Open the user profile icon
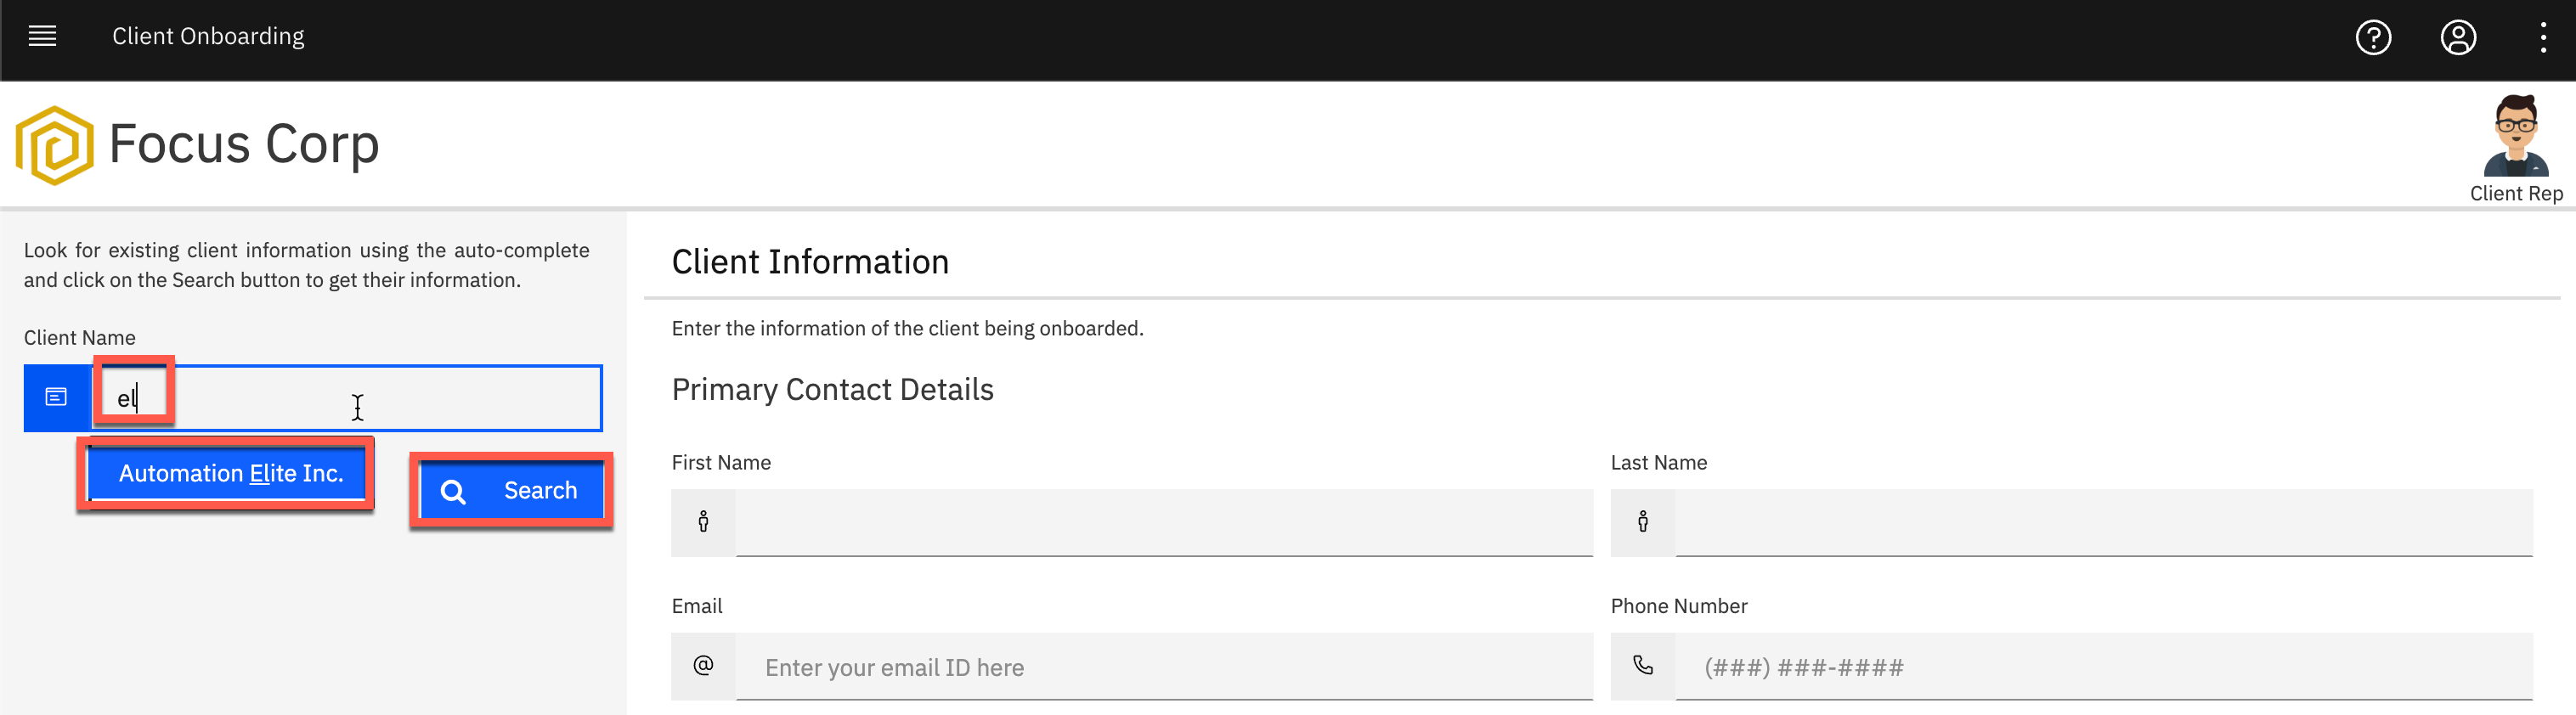Viewport: 2576px width, 715px height. 2458,38
